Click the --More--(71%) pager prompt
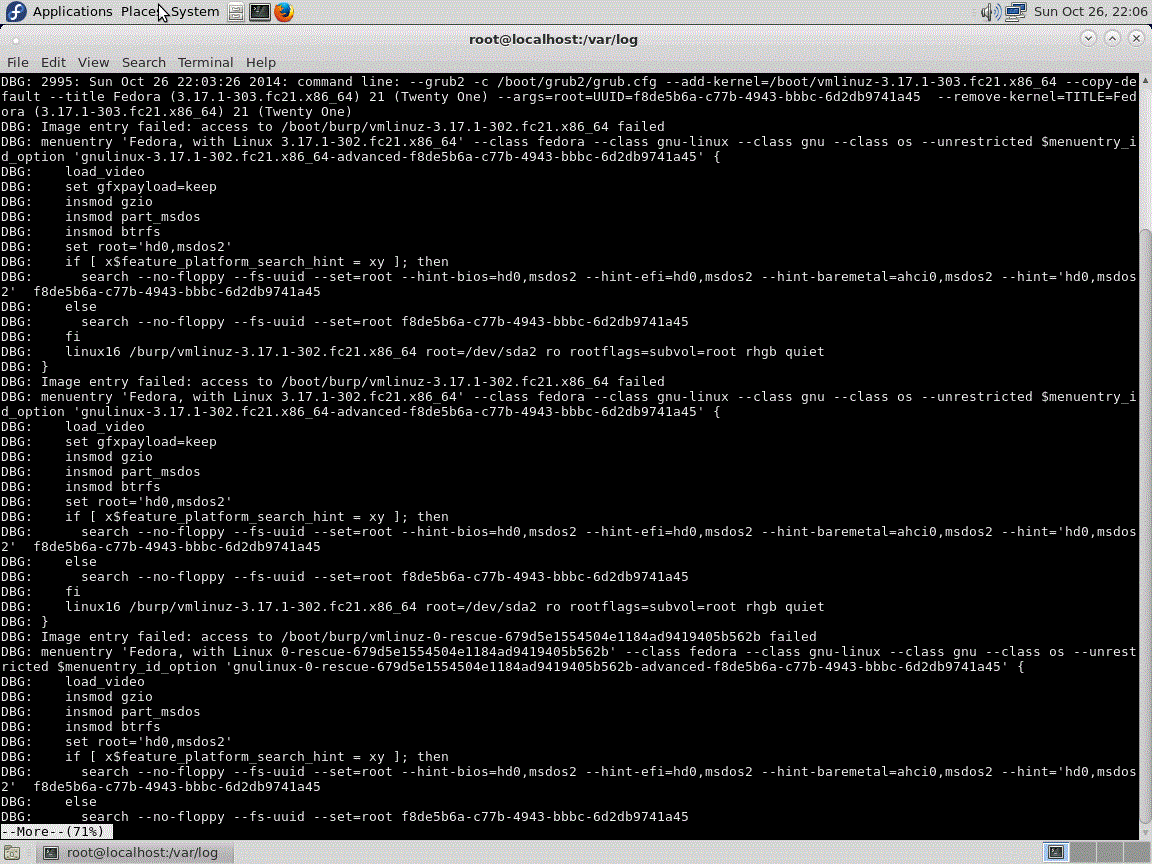 (x=57, y=832)
